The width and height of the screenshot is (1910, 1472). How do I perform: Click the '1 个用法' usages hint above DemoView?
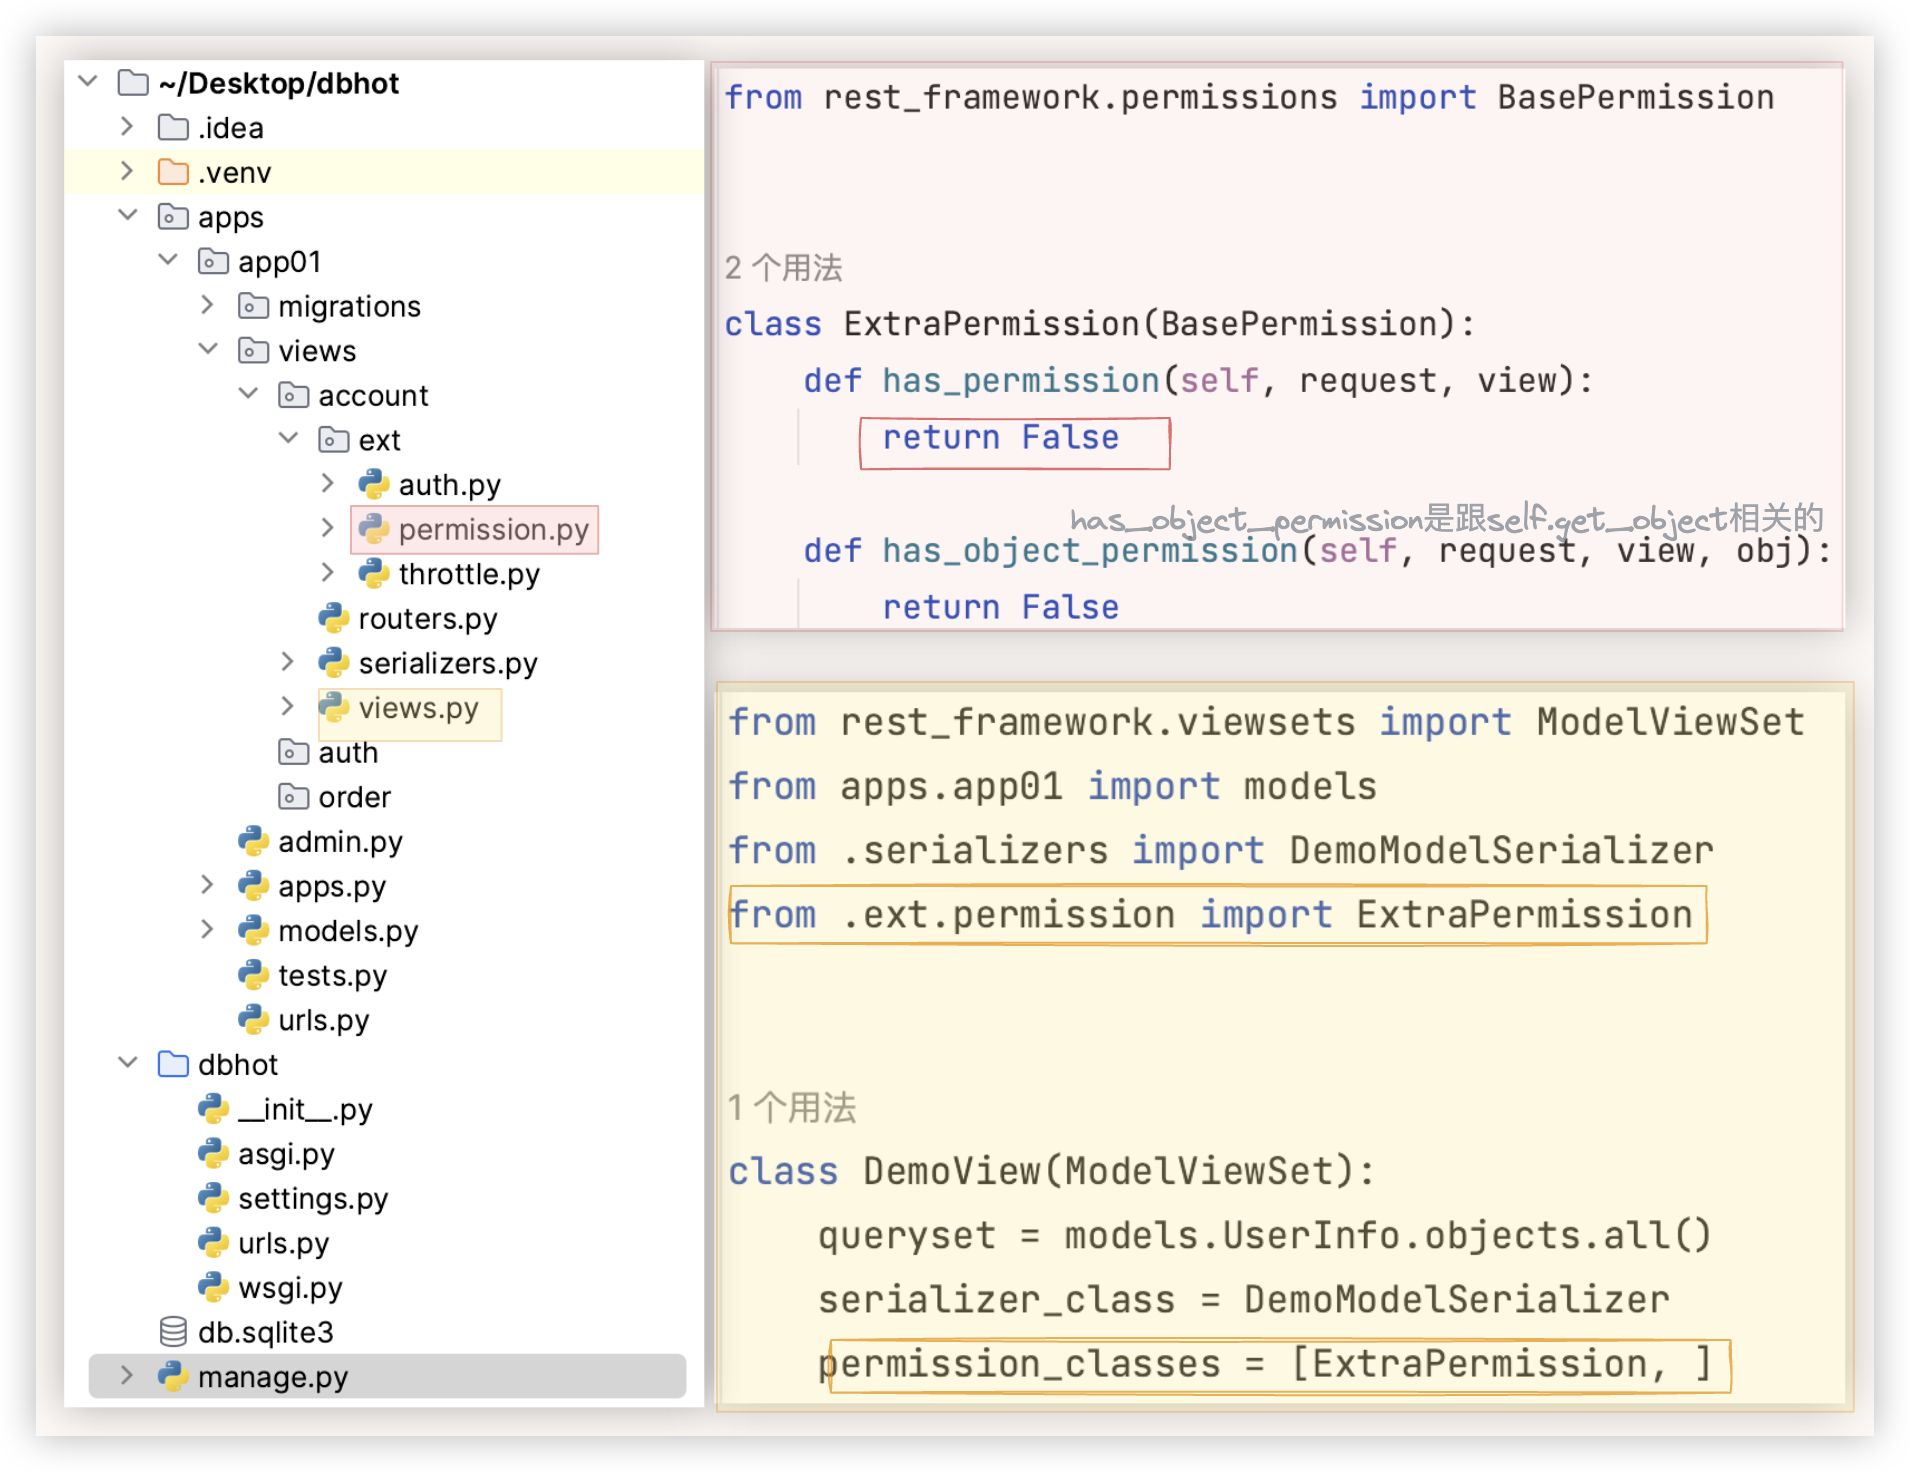(x=791, y=1108)
